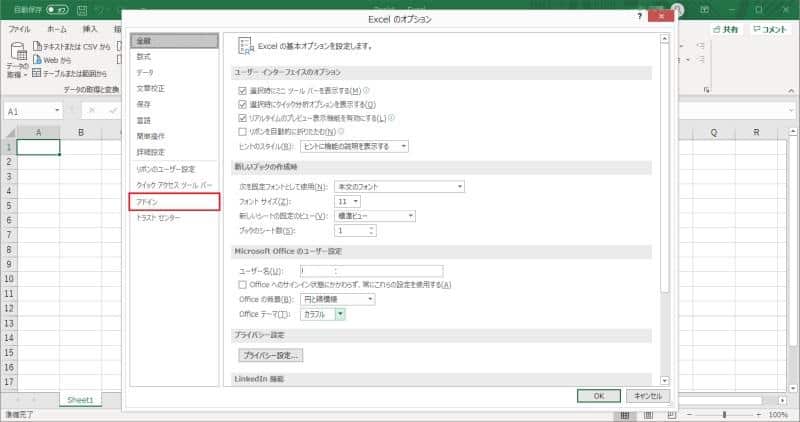Click the Normal view icon in status bar
The height and width of the screenshot is (422, 800).
pyautogui.click(x=624, y=415)
